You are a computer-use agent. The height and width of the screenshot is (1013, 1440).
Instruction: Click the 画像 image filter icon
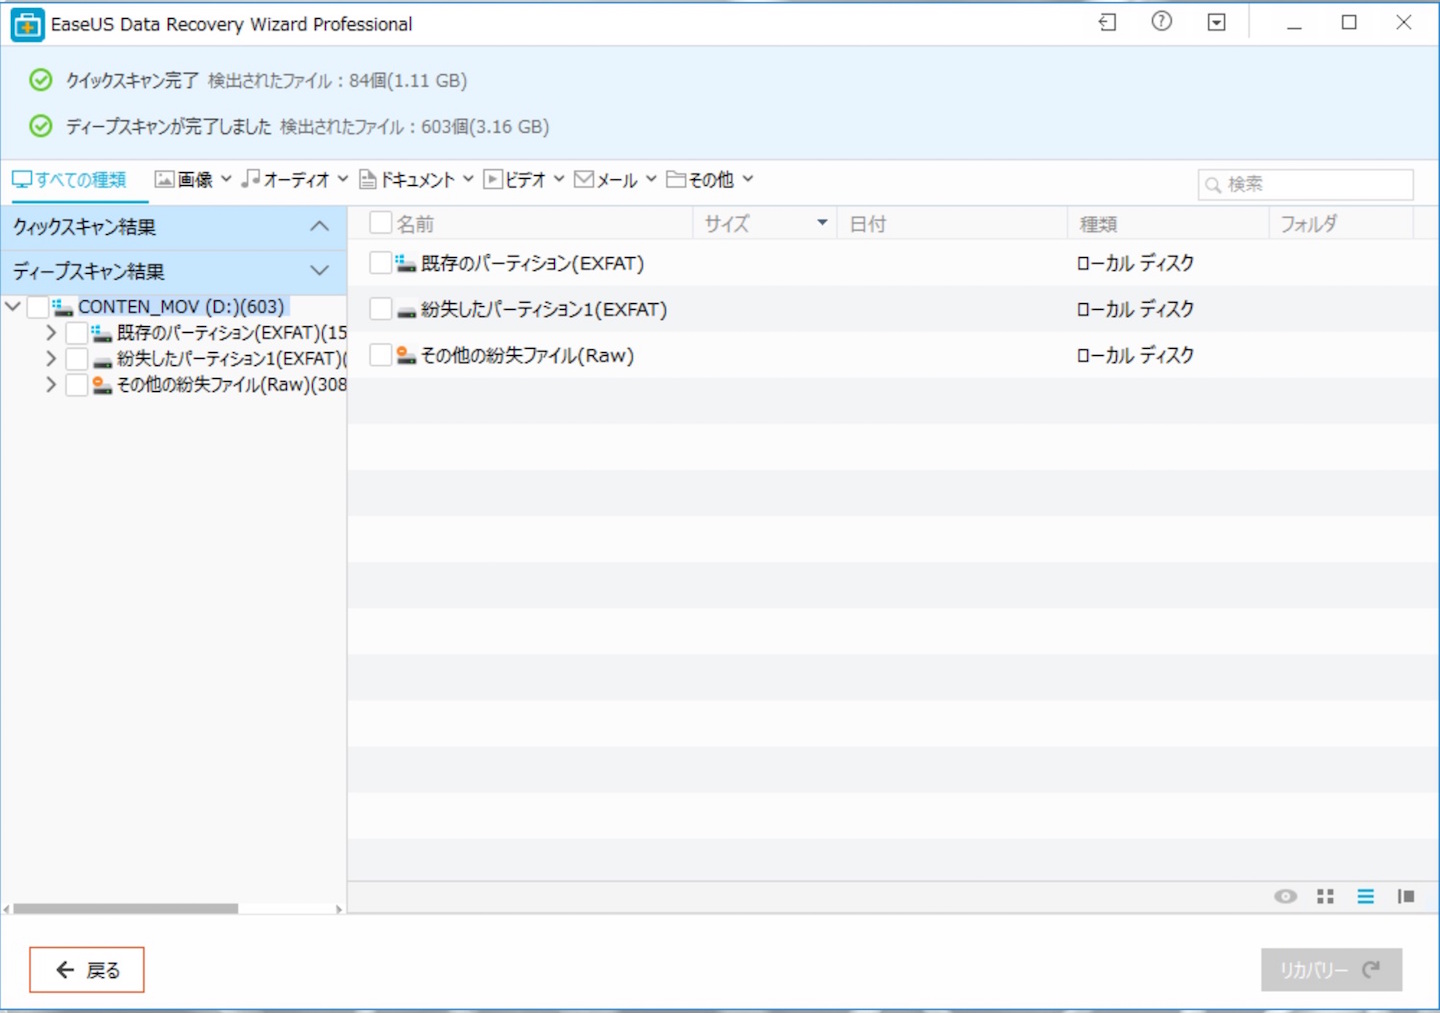click(165, 179)
